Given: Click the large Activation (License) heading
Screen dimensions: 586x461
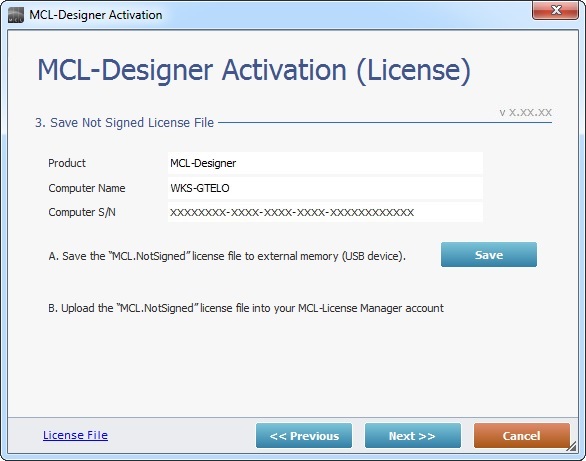Looking at the screenshot, I should point(254,70).
